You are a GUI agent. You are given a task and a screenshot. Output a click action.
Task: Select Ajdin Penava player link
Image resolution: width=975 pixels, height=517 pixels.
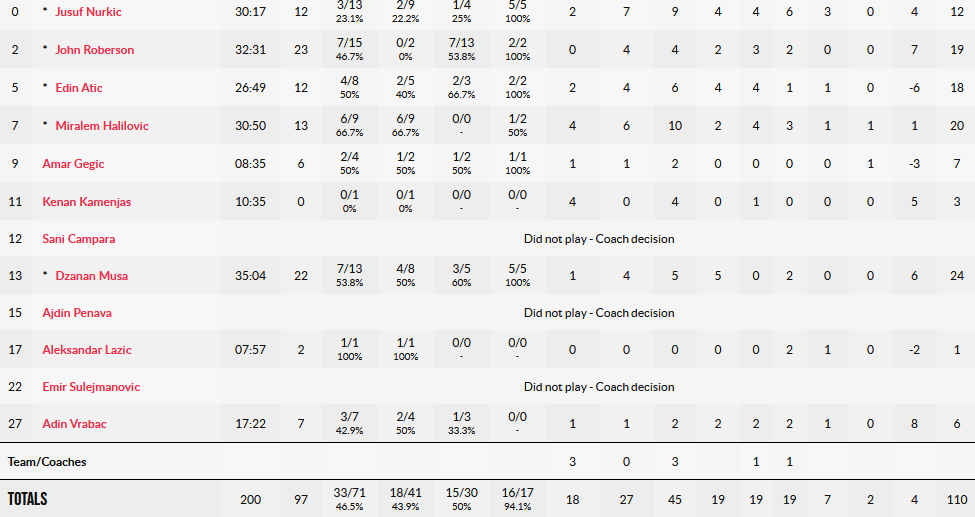tap(77, 313)
